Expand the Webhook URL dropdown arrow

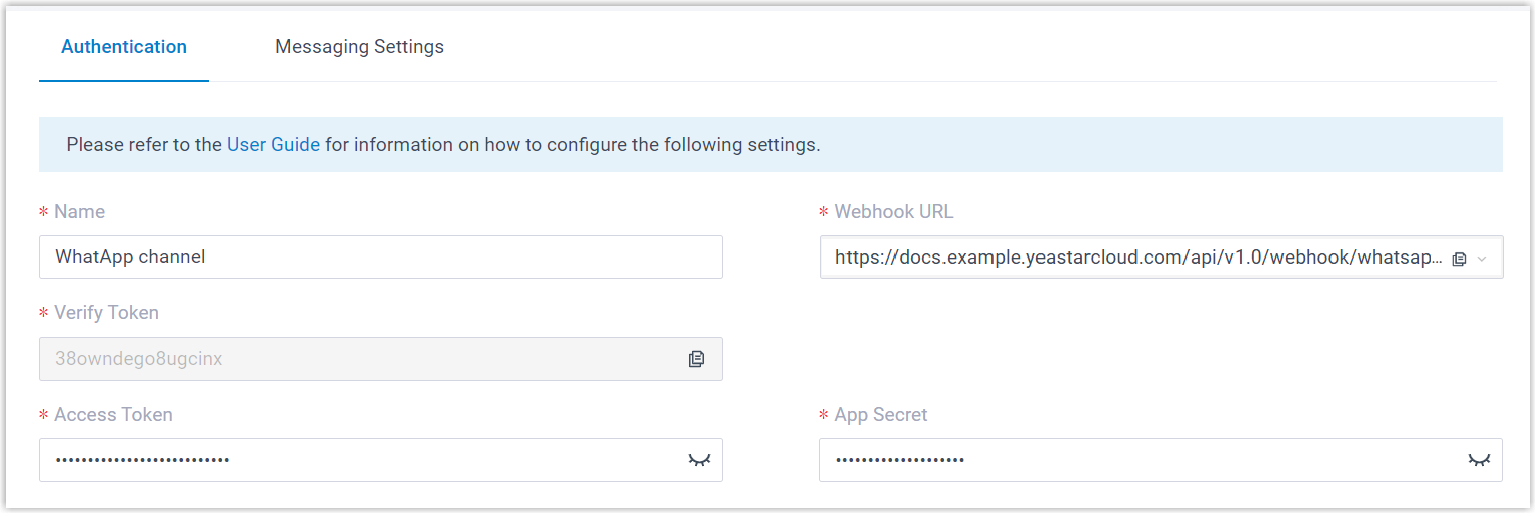tap(1482, 258)
